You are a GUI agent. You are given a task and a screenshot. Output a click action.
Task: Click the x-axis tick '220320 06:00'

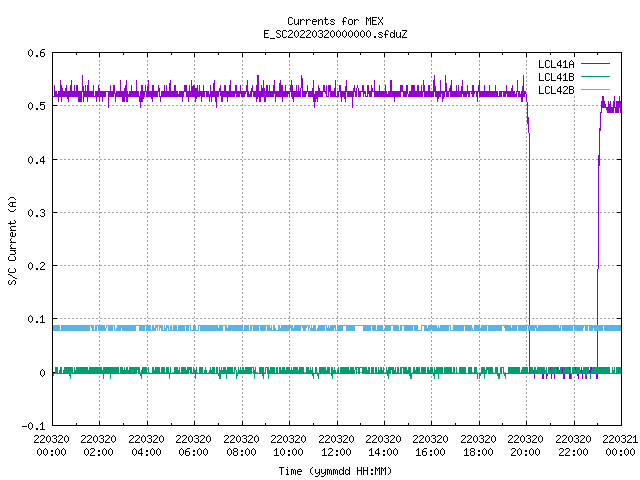point(193,446)
